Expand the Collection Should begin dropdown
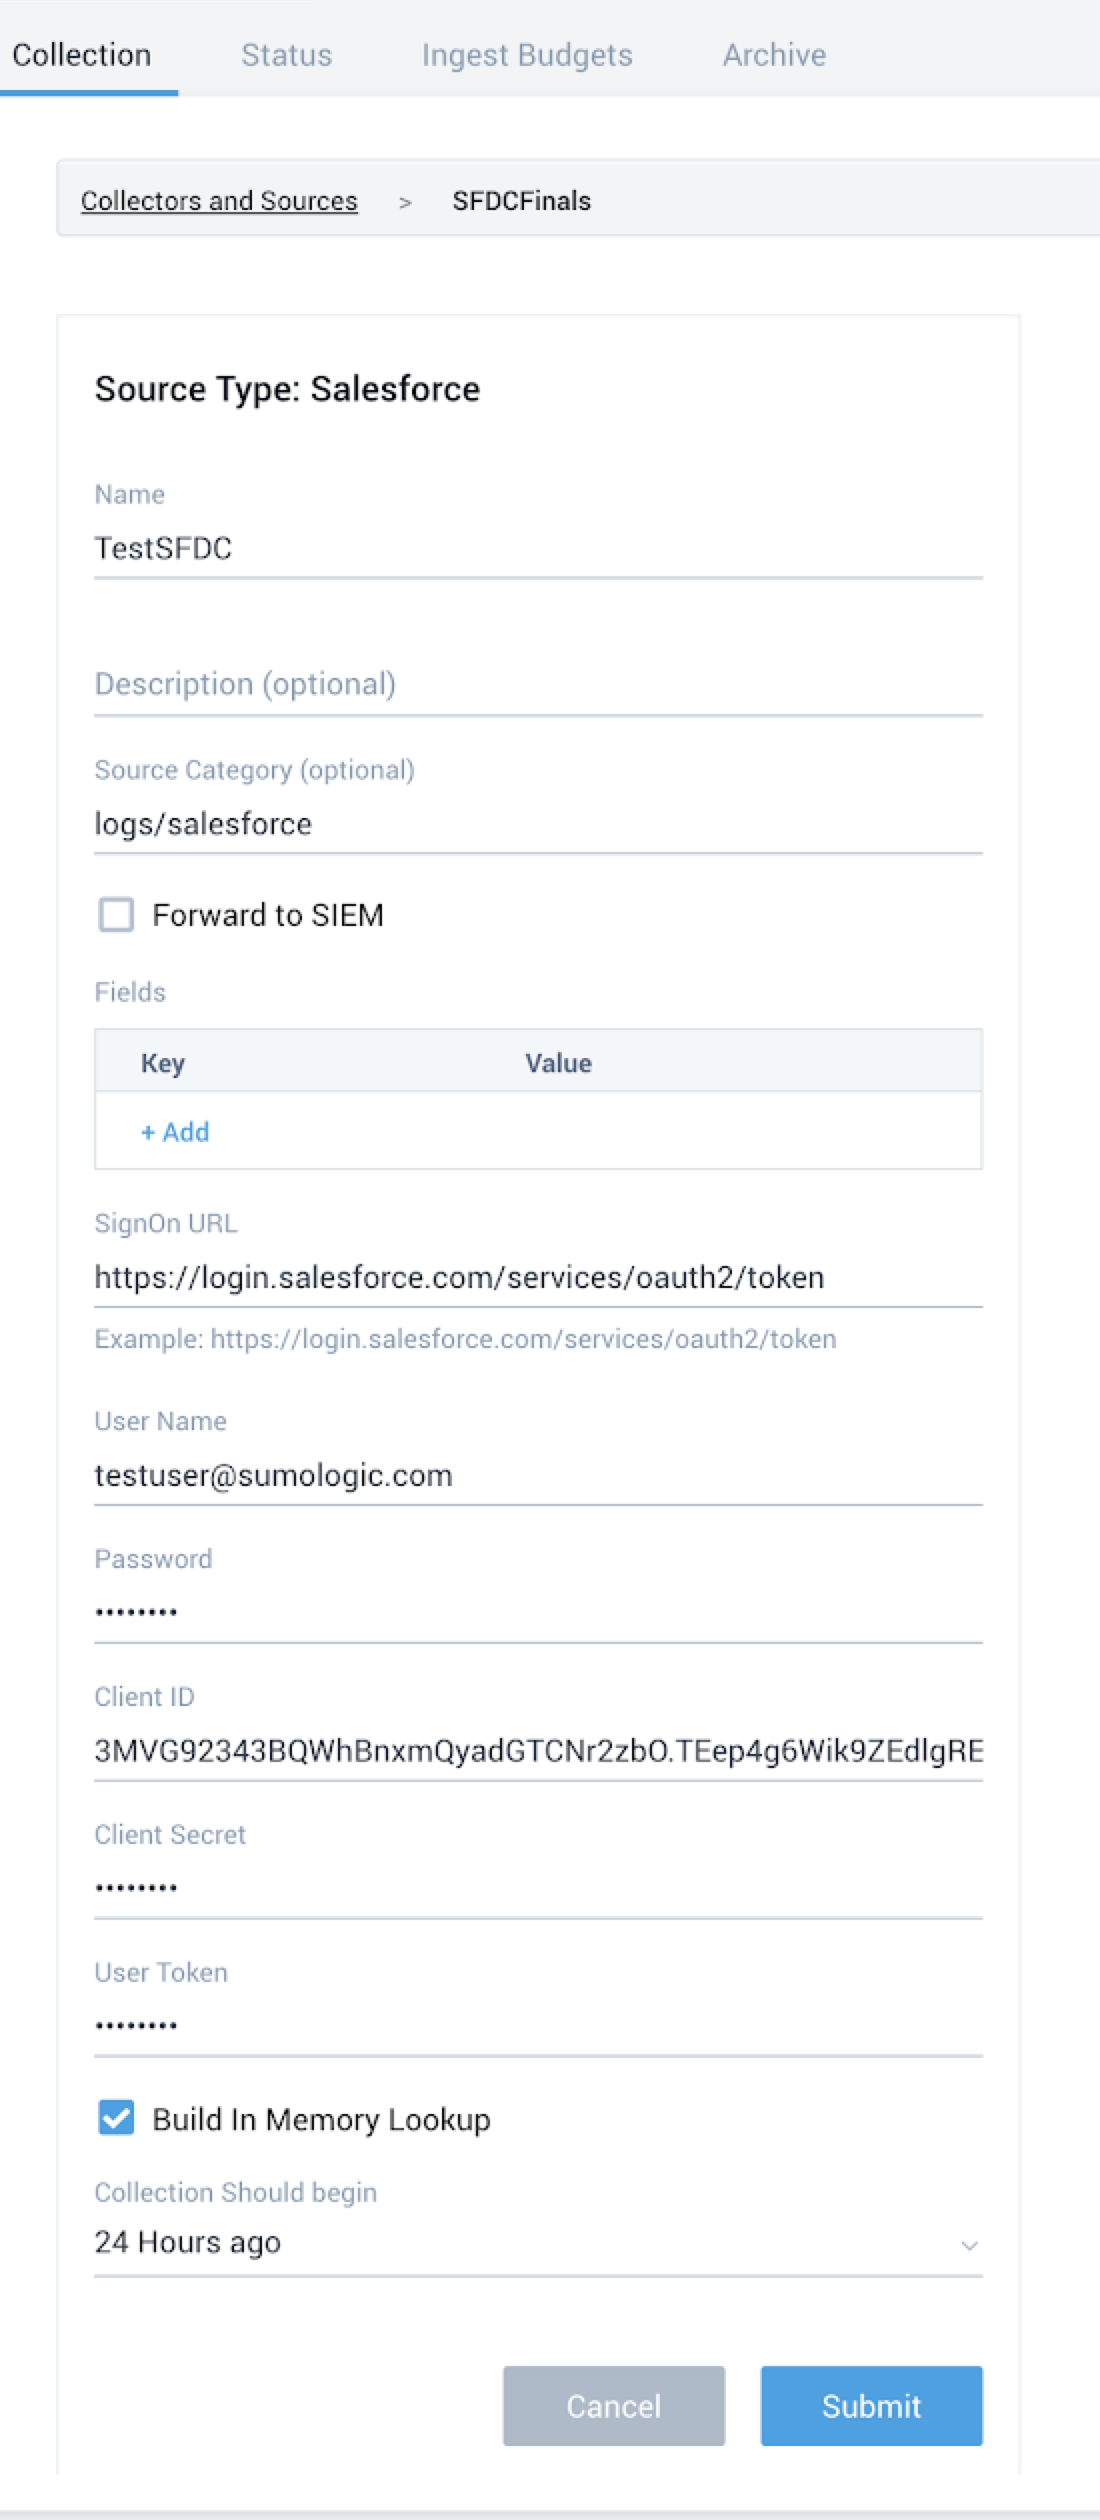Viewport: 1100px width, 2520px height. 537,2243
